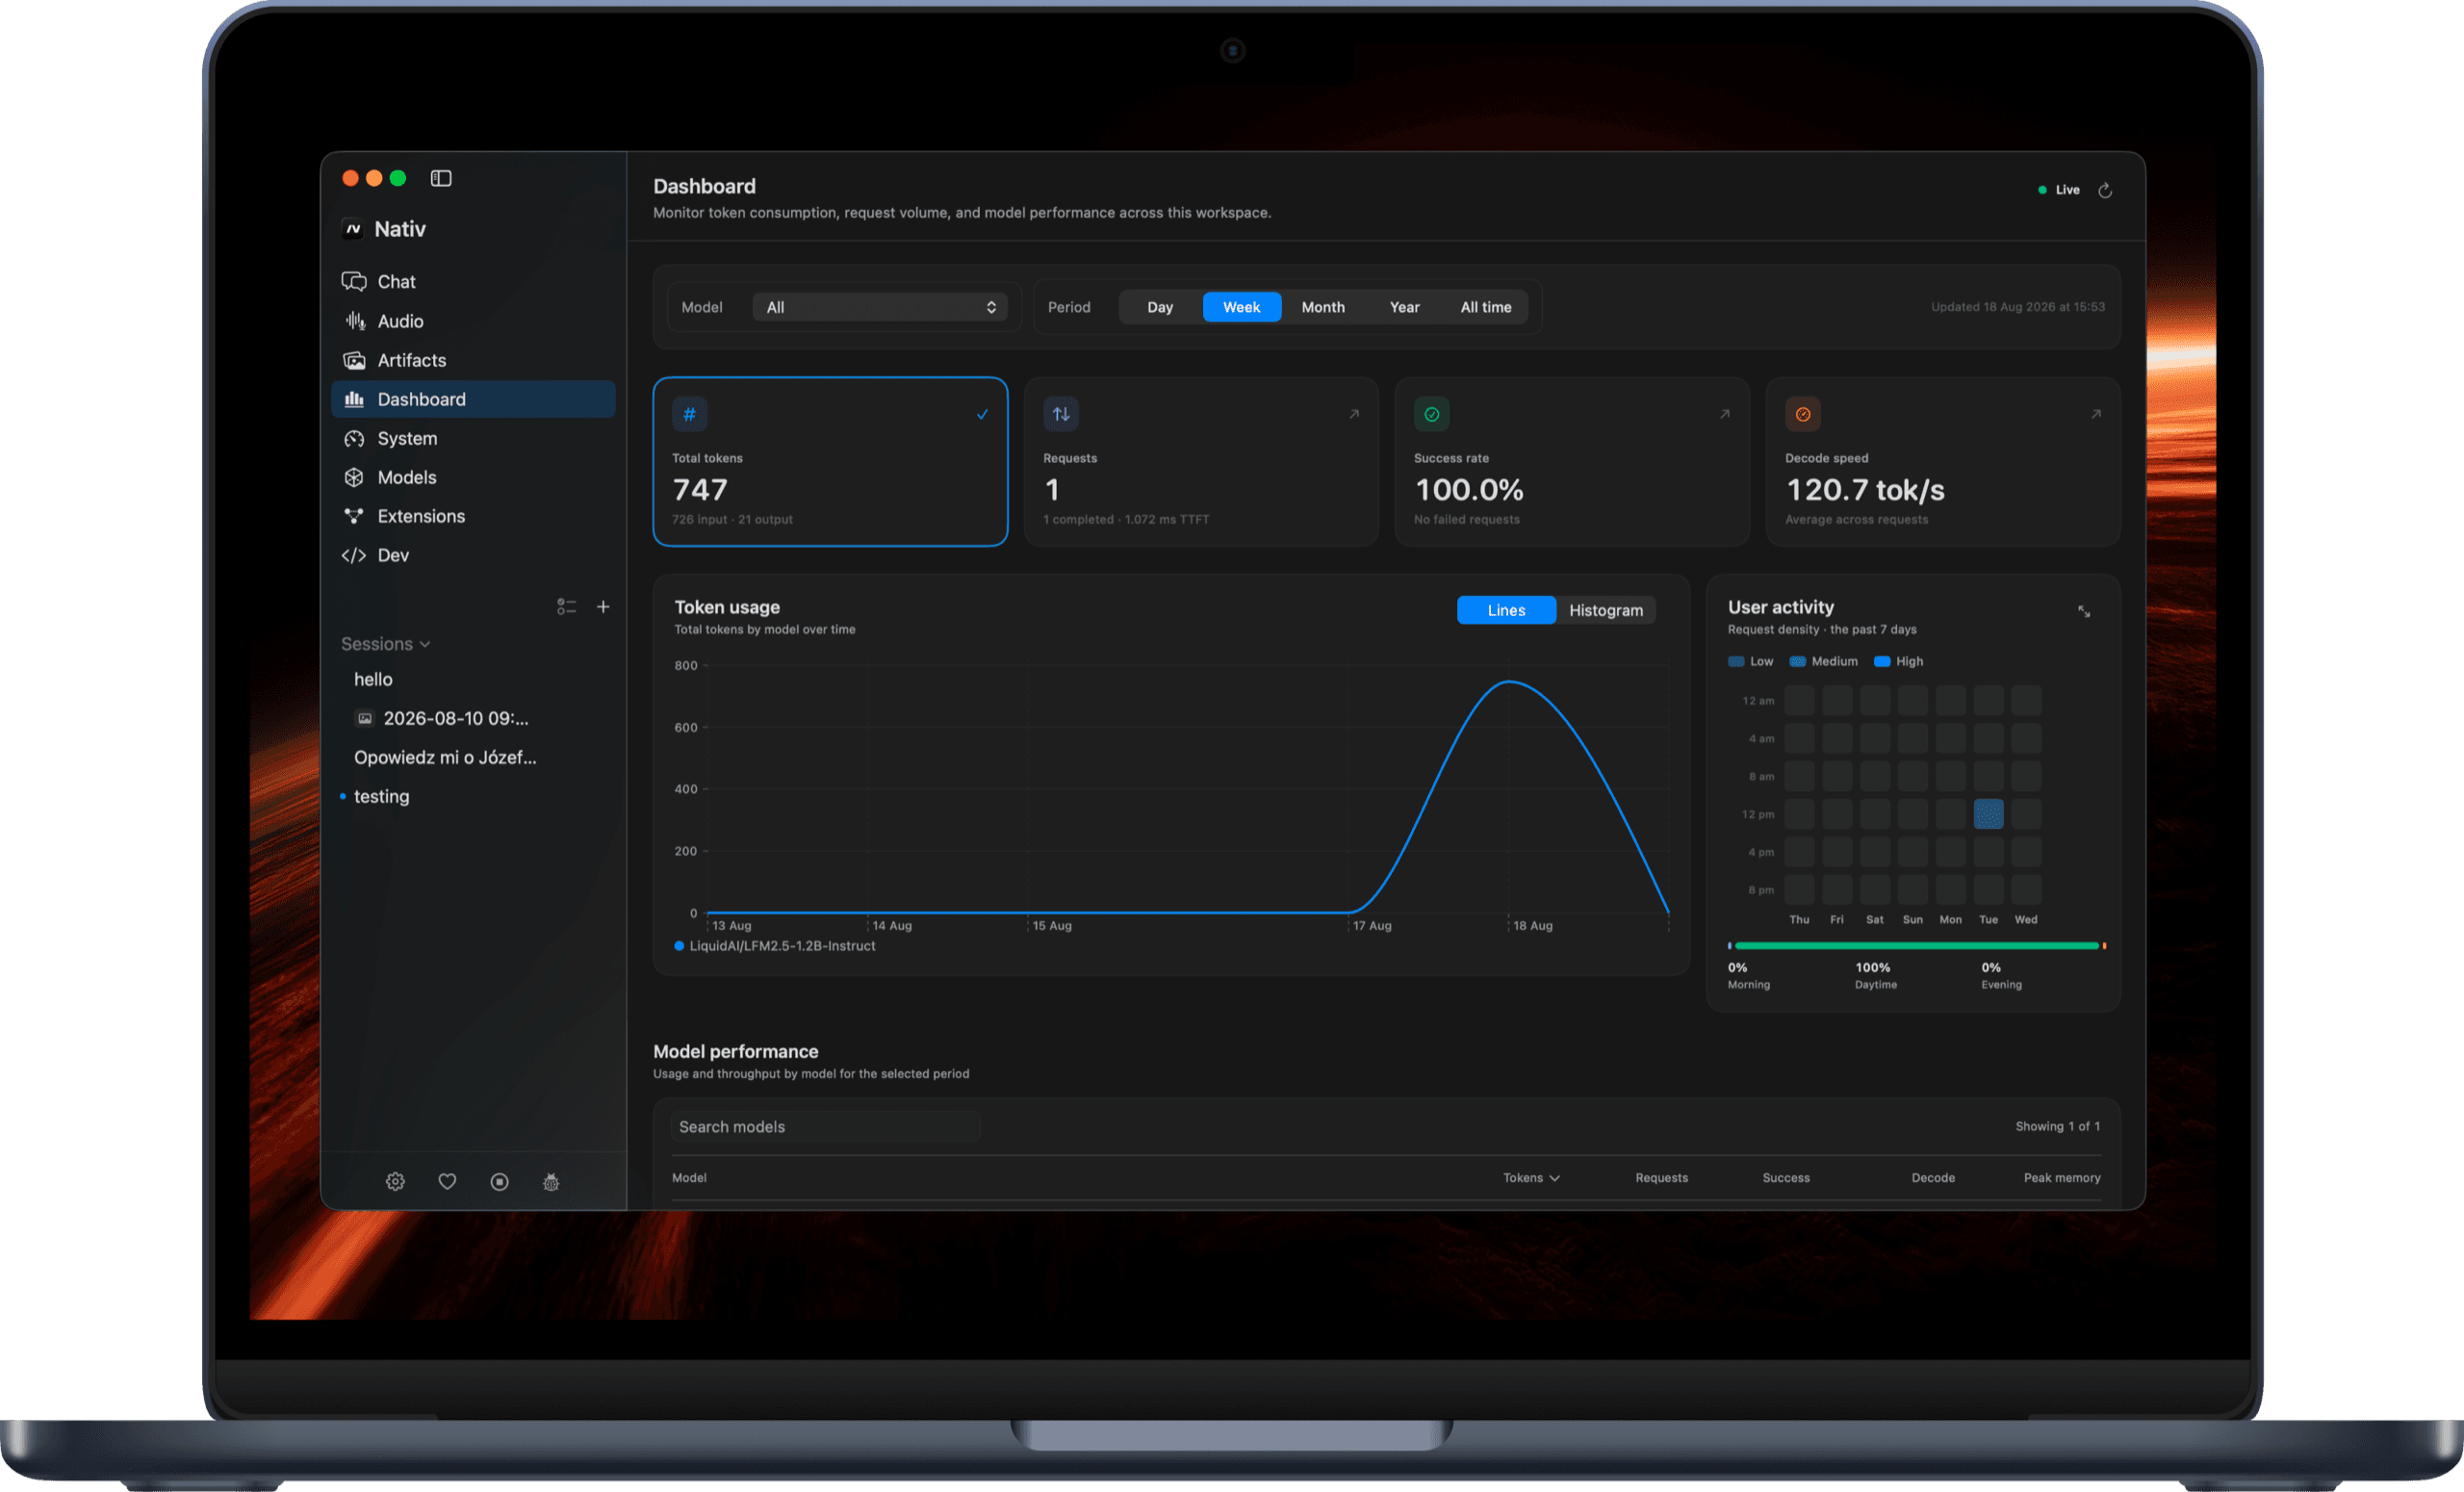Click the bug report icon
The image size is (2464, 1492).
click(x=551, y=1182)
